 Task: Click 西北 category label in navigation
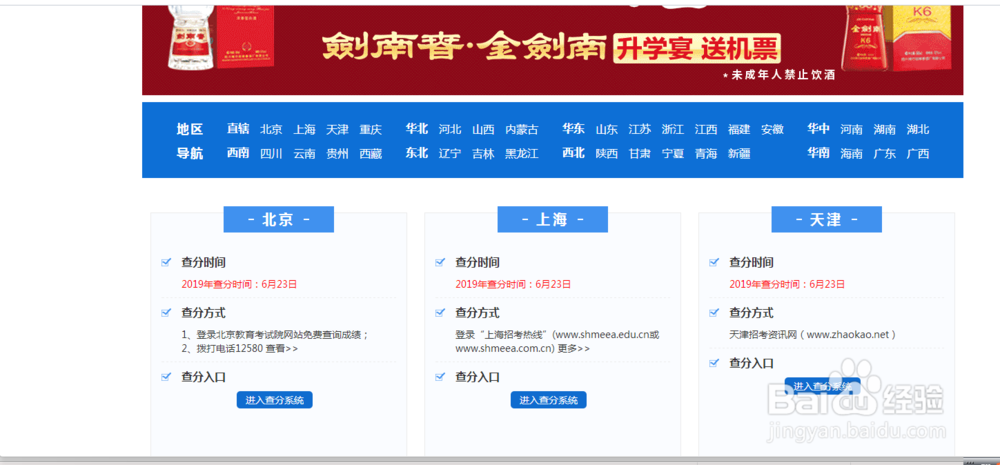point(573,153)
